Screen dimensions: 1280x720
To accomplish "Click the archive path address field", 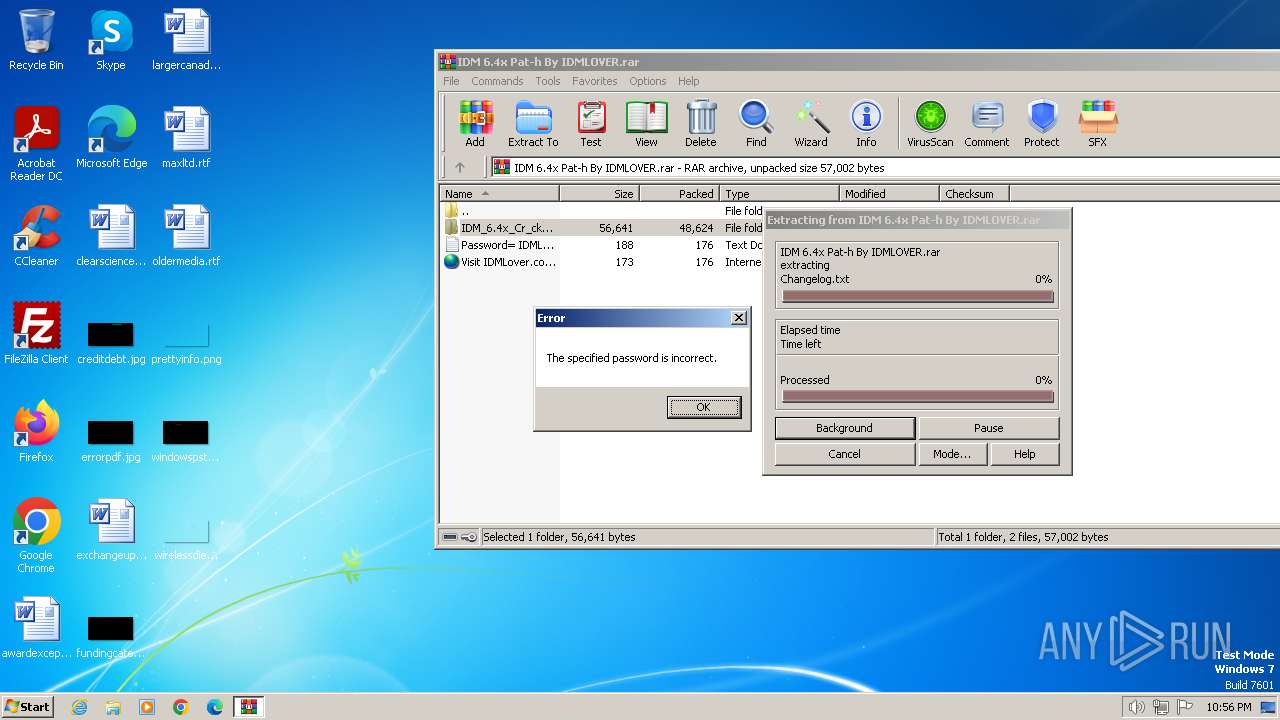I will tap(884, 168).
